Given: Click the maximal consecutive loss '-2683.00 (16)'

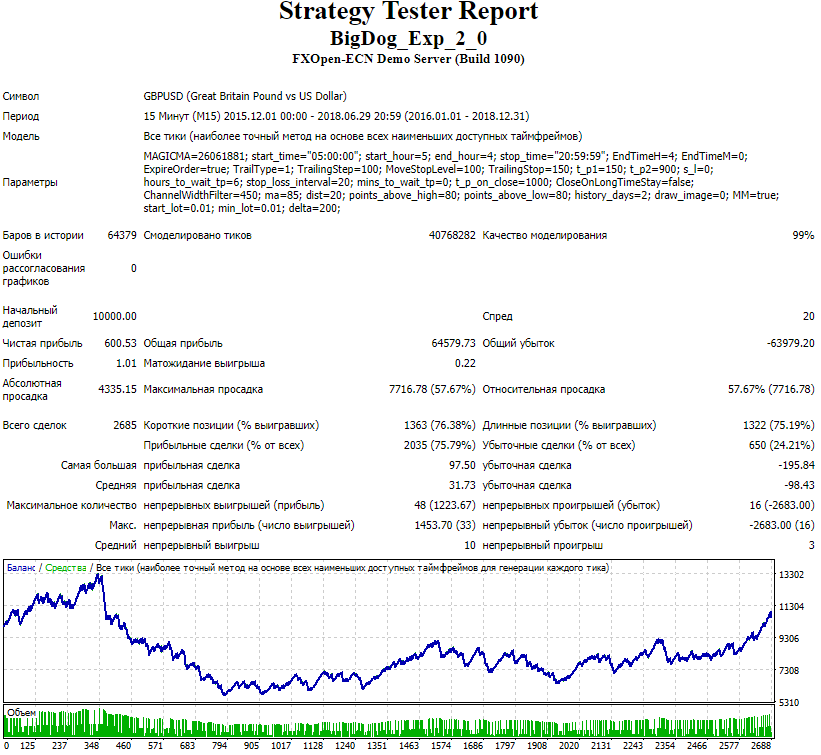Looking at the screenshot, I should 782,525.
